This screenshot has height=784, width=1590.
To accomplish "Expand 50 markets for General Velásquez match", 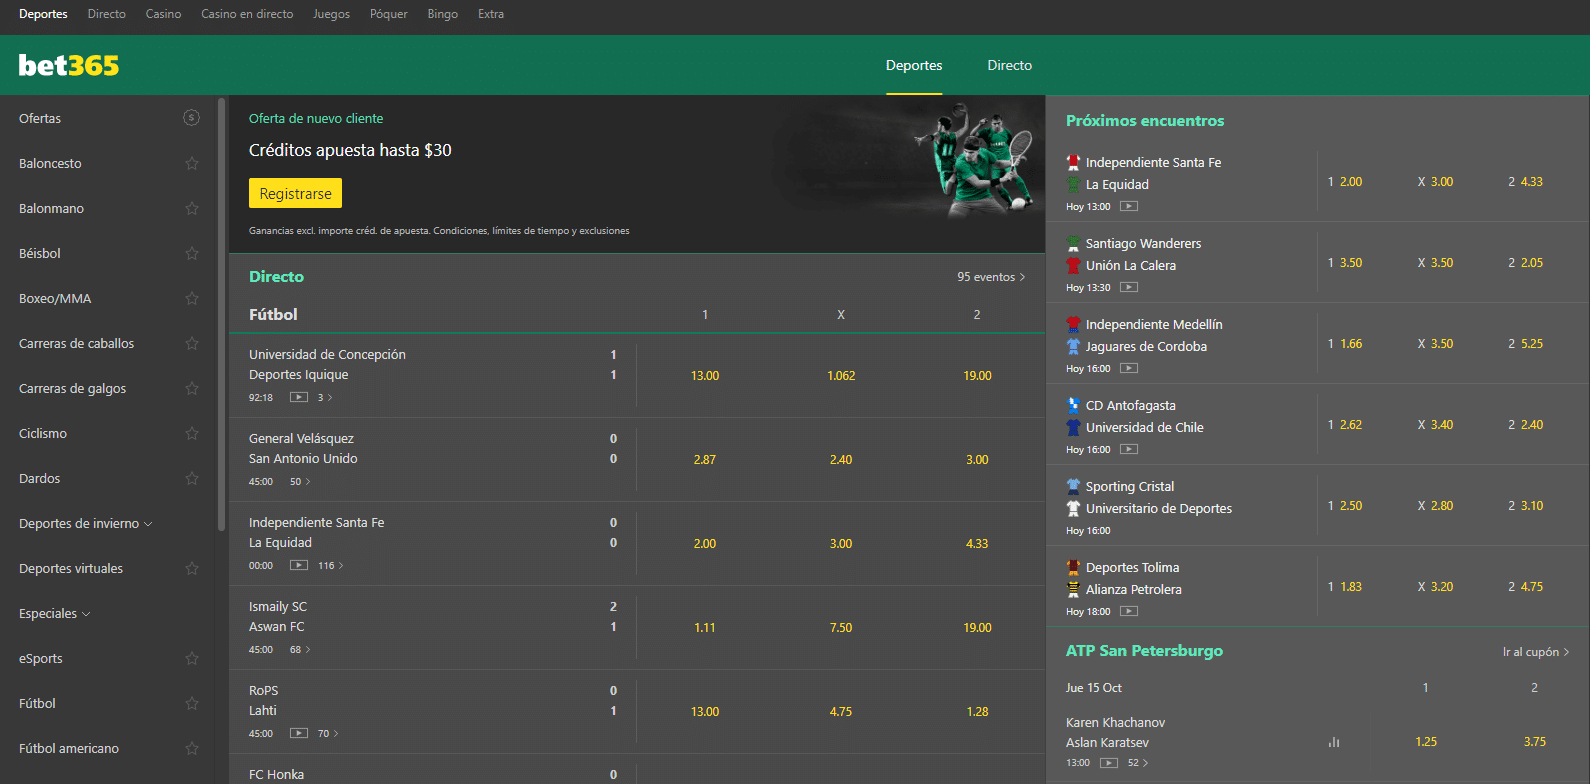I will pyautogui.click(x=300, y=481).
